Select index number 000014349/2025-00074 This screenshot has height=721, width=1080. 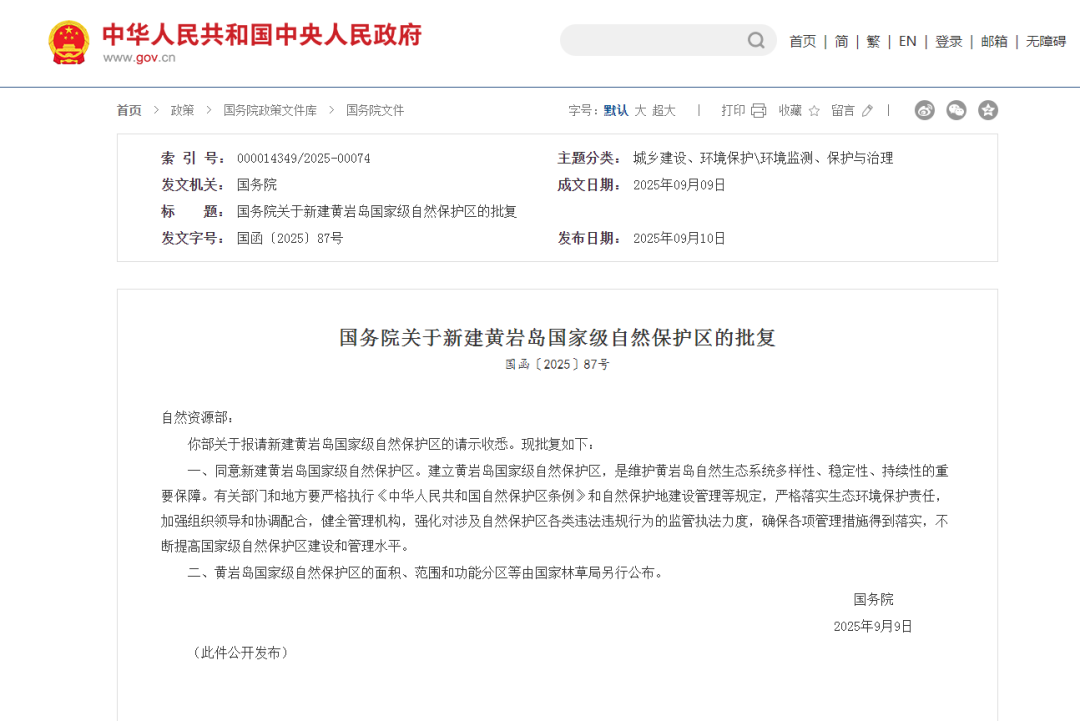pyautogui.click(x=304, y=158)
